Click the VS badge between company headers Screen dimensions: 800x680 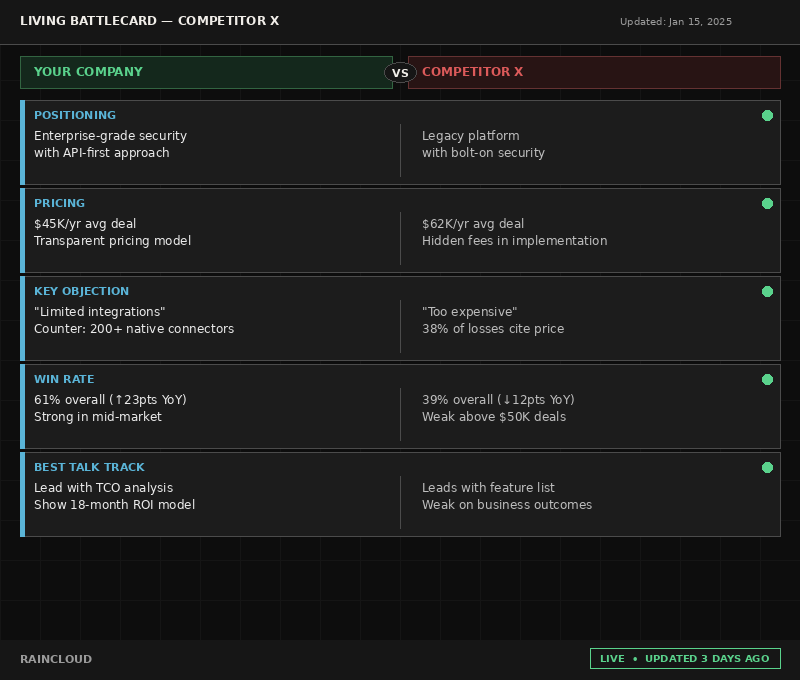(400, 72)
